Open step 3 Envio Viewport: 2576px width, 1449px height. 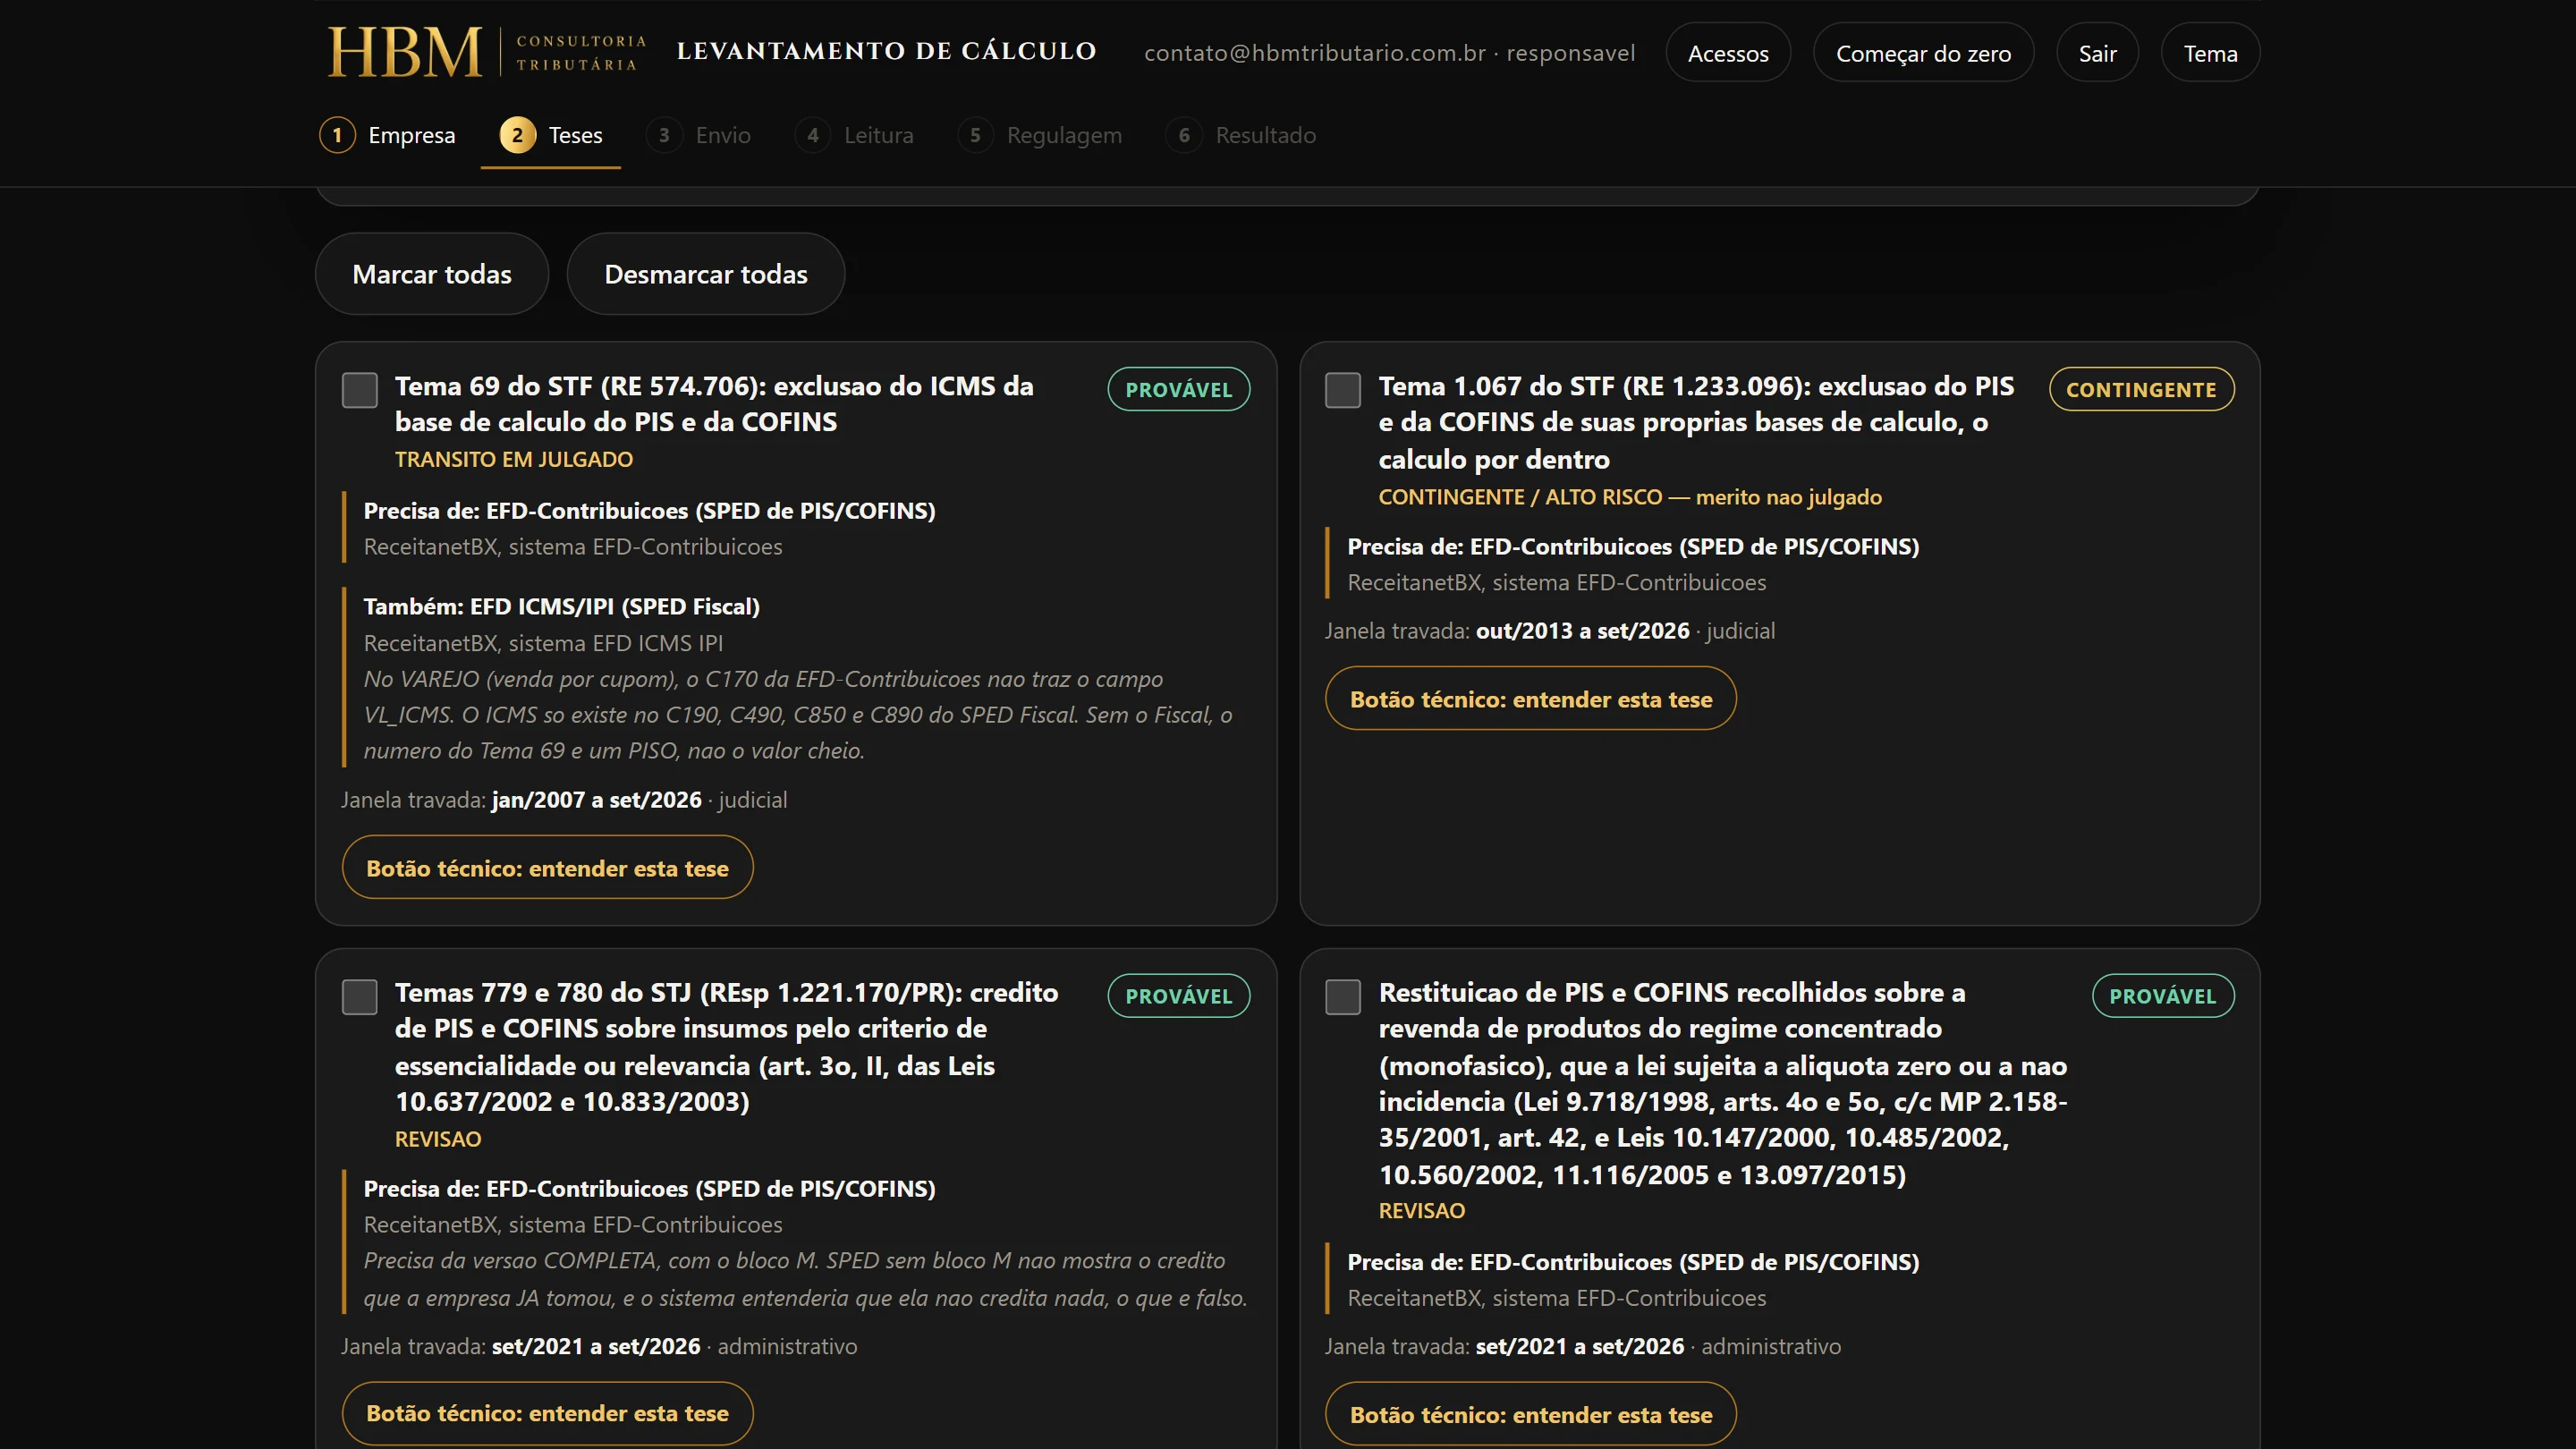(699, 135)
